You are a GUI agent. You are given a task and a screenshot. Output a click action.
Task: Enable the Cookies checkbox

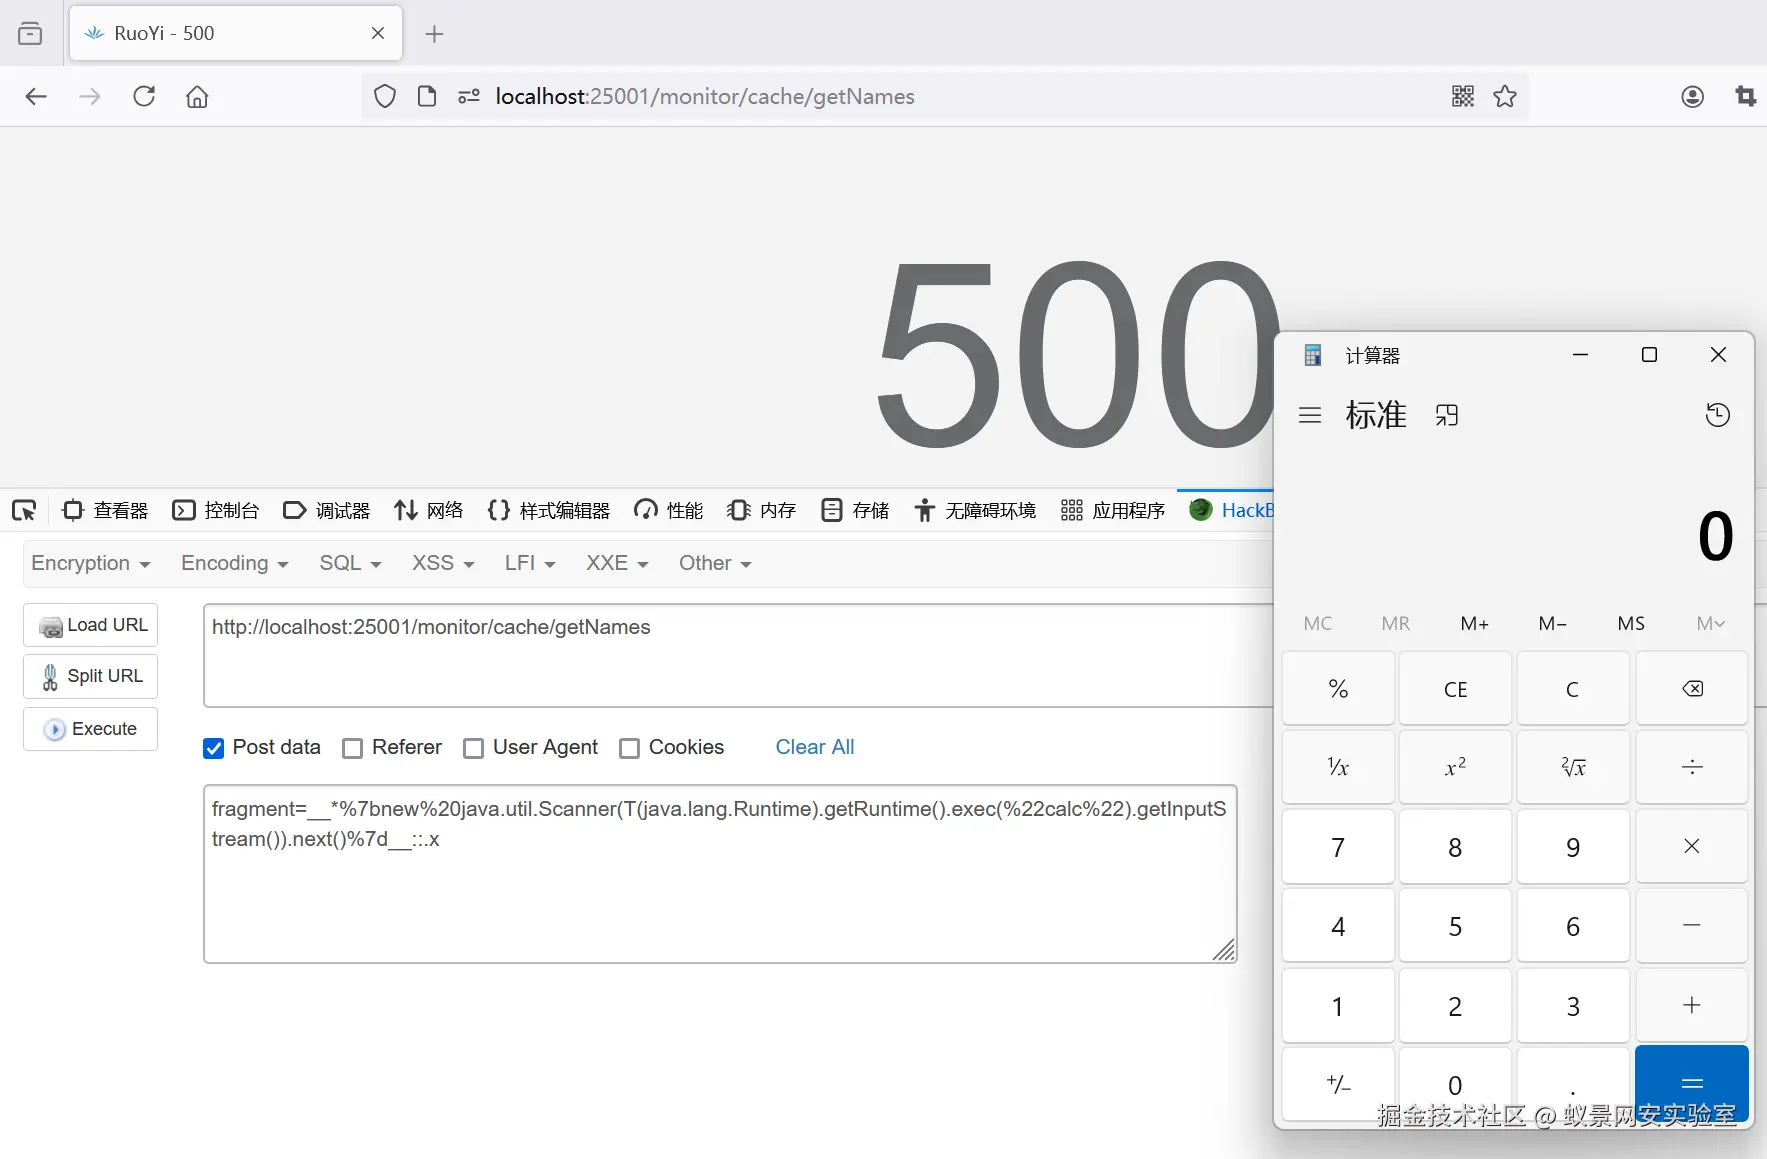click(x=629, y=748)
